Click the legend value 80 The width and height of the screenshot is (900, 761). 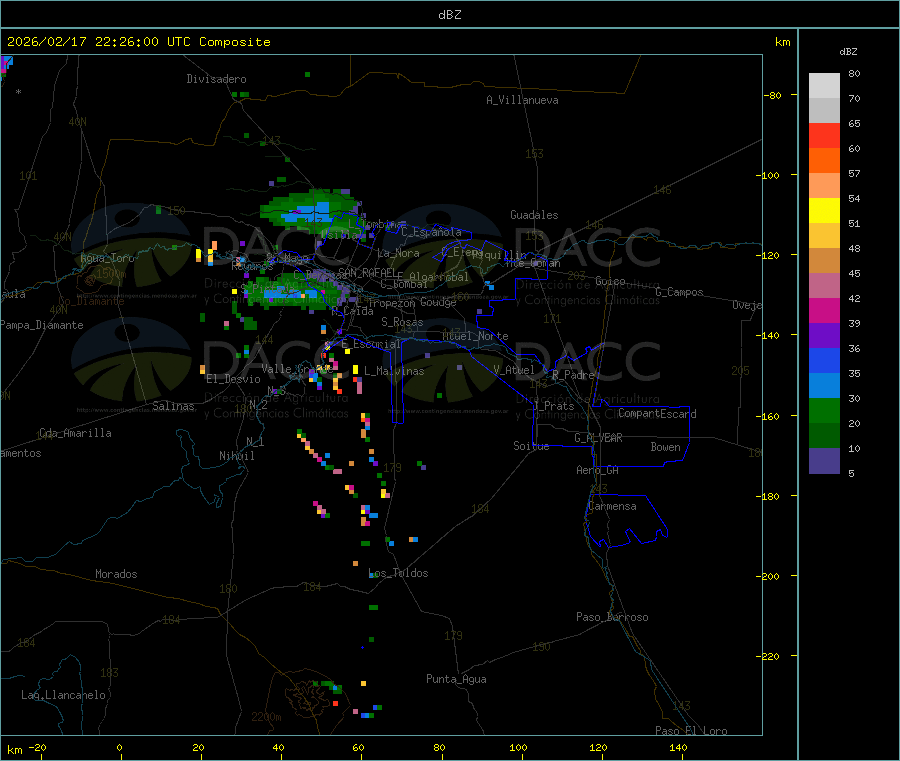coord(854,73)
